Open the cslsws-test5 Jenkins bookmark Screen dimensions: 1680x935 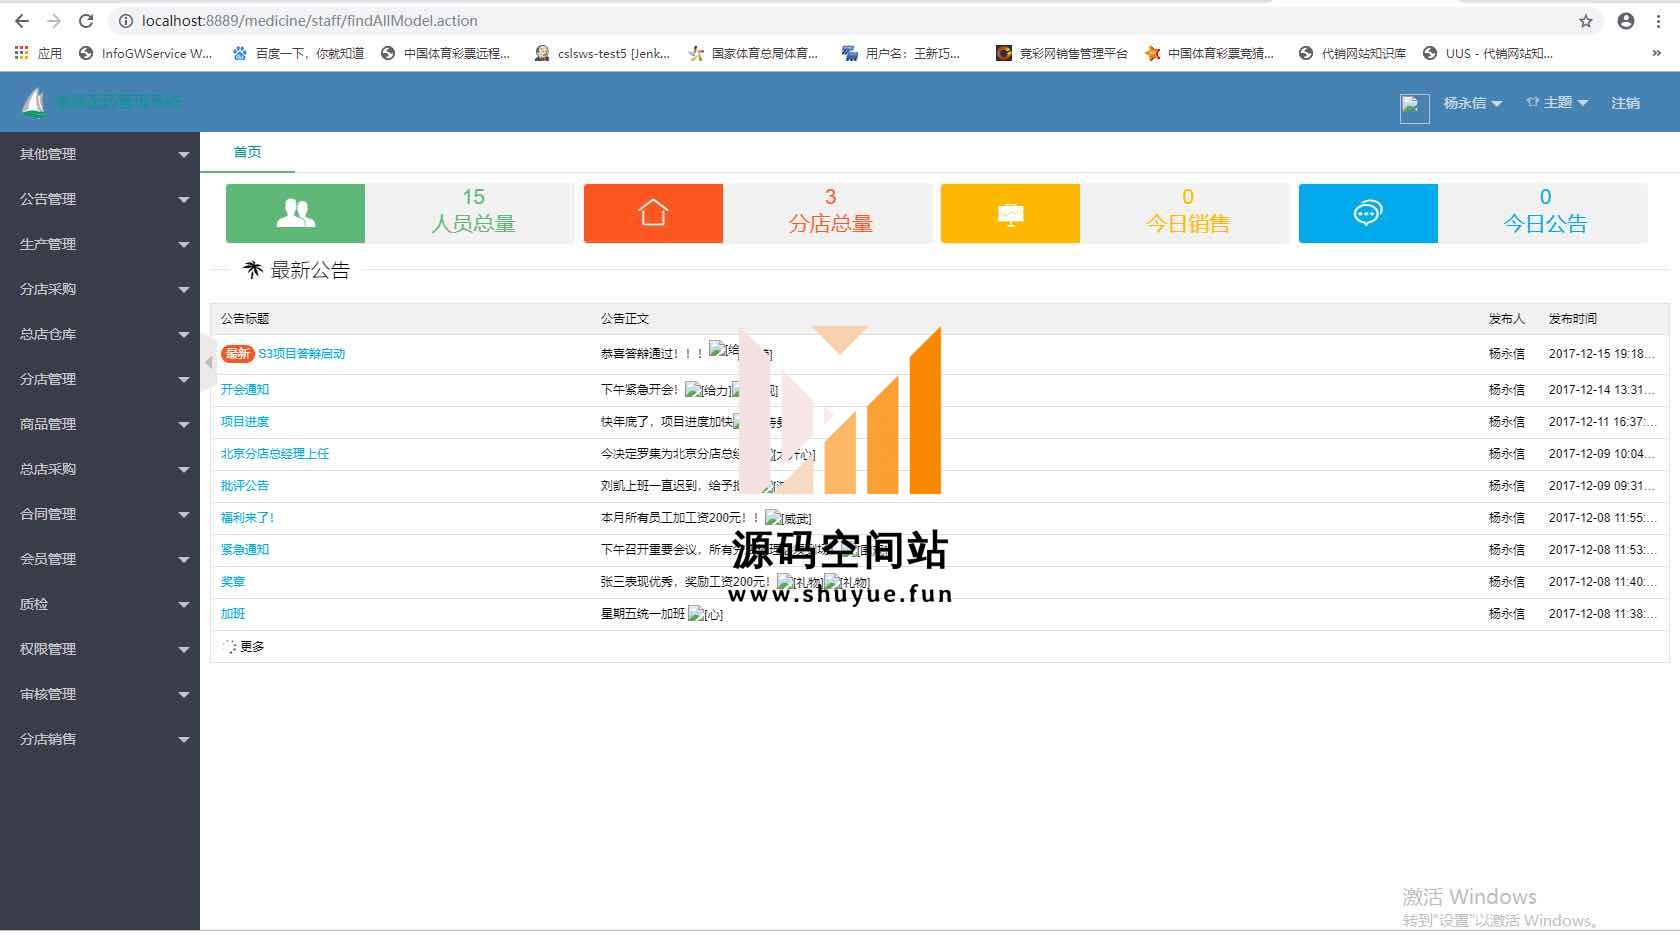[602, 53]
